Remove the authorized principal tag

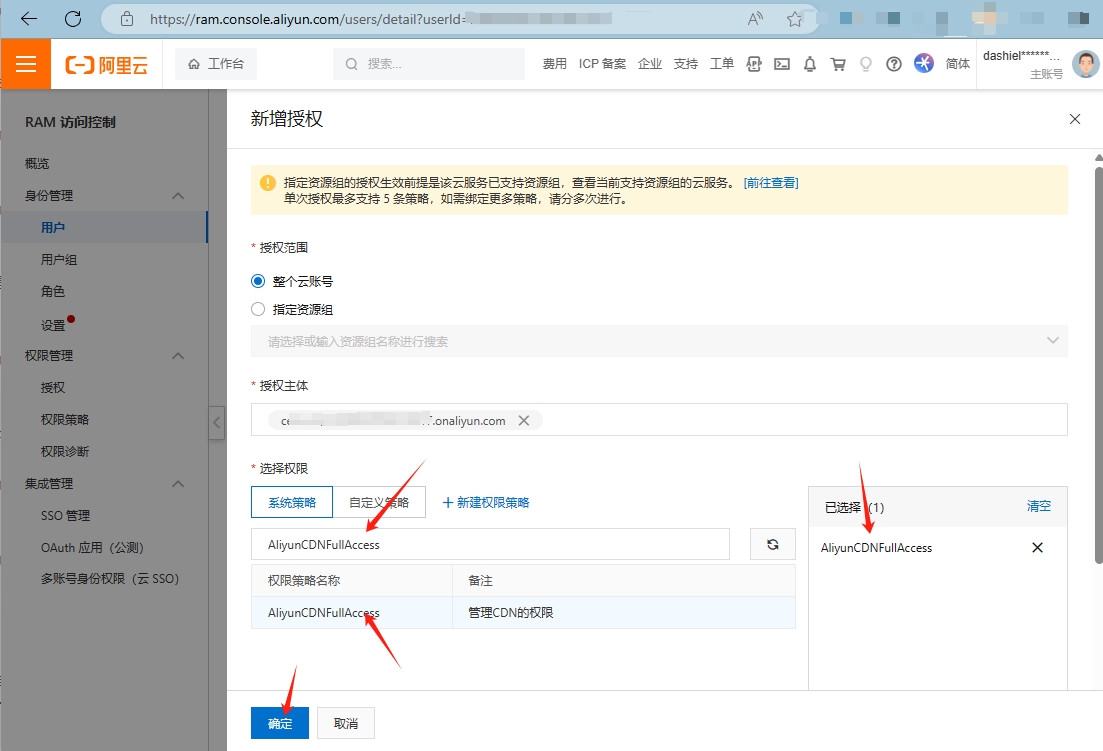coord(524,421)
